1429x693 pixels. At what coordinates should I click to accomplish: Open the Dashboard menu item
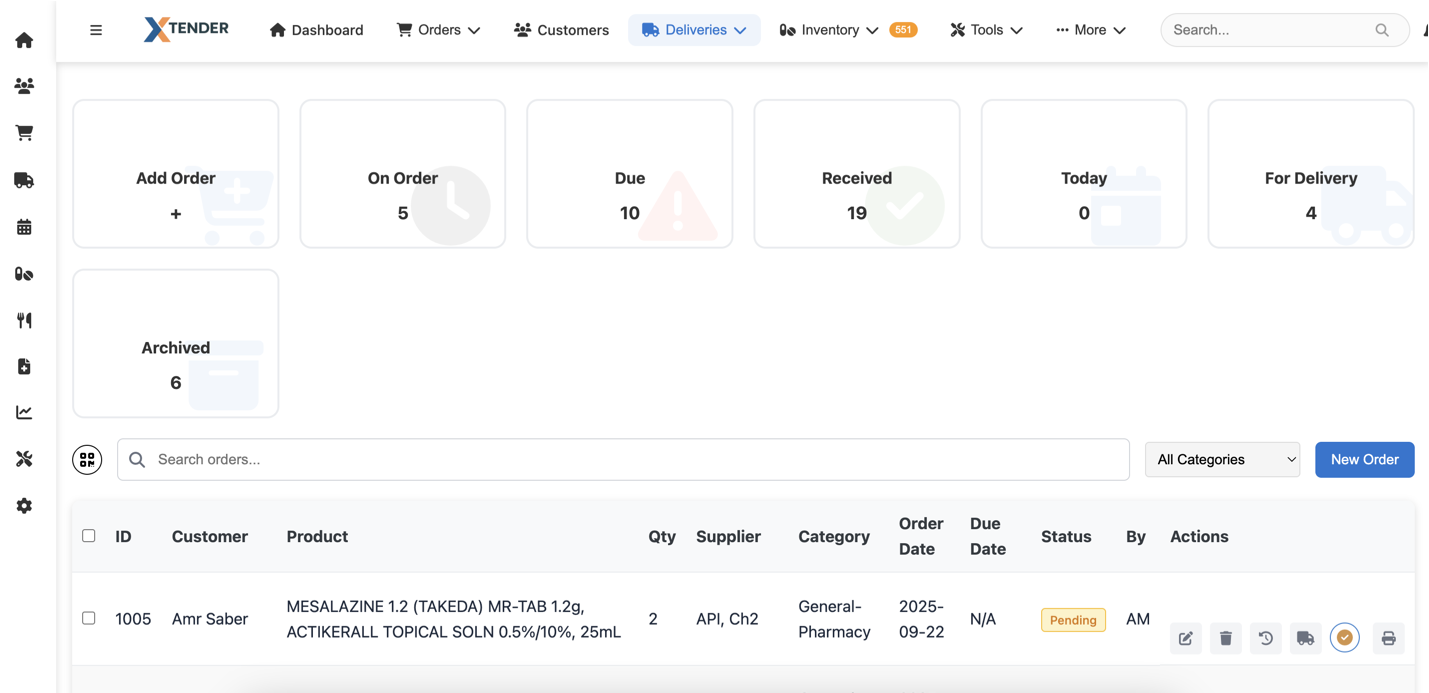[316, 30]
